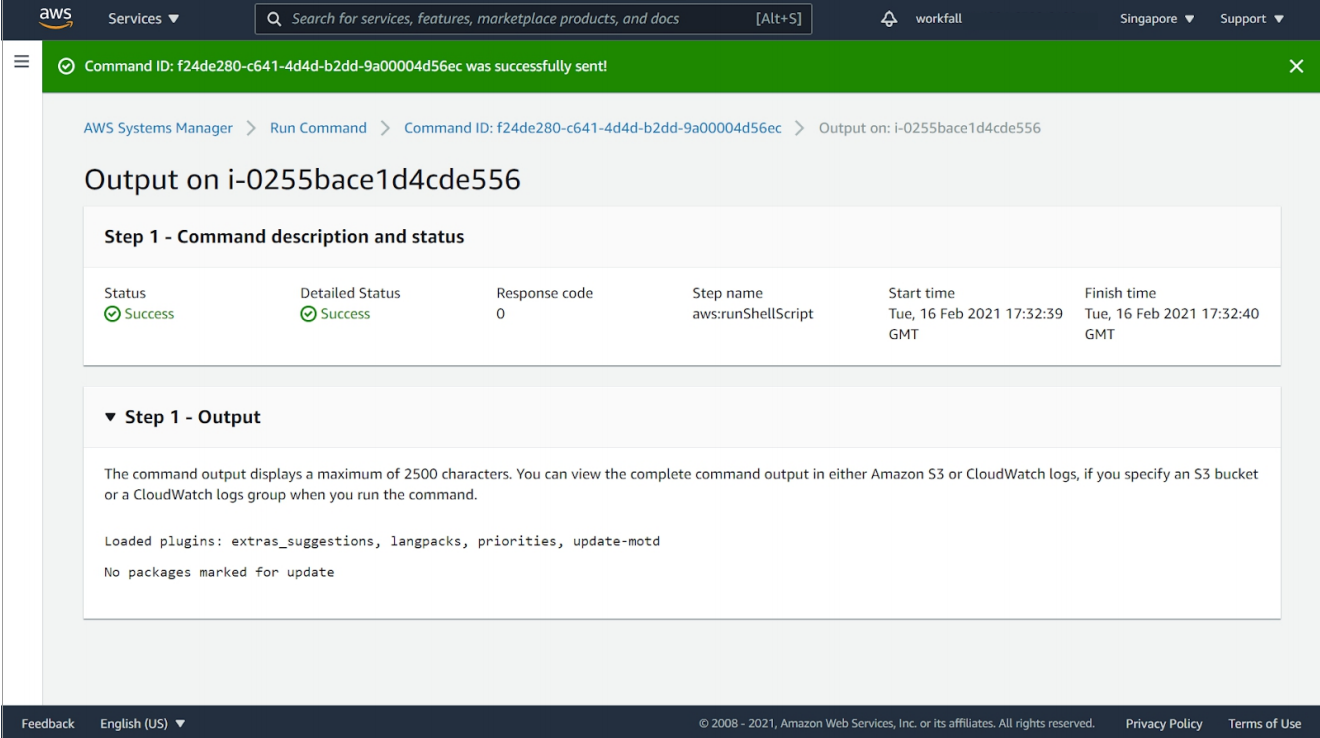Open the workfall account menu
Image resolution: width=1320 pixels, height=738 pixels.
pos(939,19)
